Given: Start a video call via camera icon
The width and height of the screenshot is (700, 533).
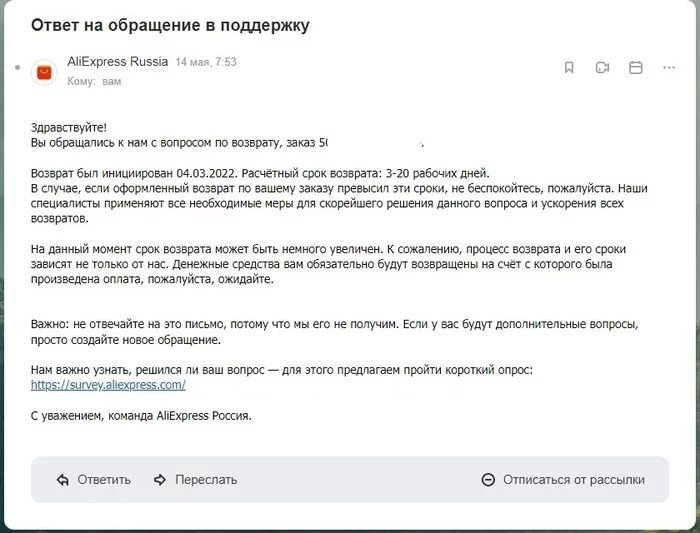Looking at the screenshot, I should [602, 67].
